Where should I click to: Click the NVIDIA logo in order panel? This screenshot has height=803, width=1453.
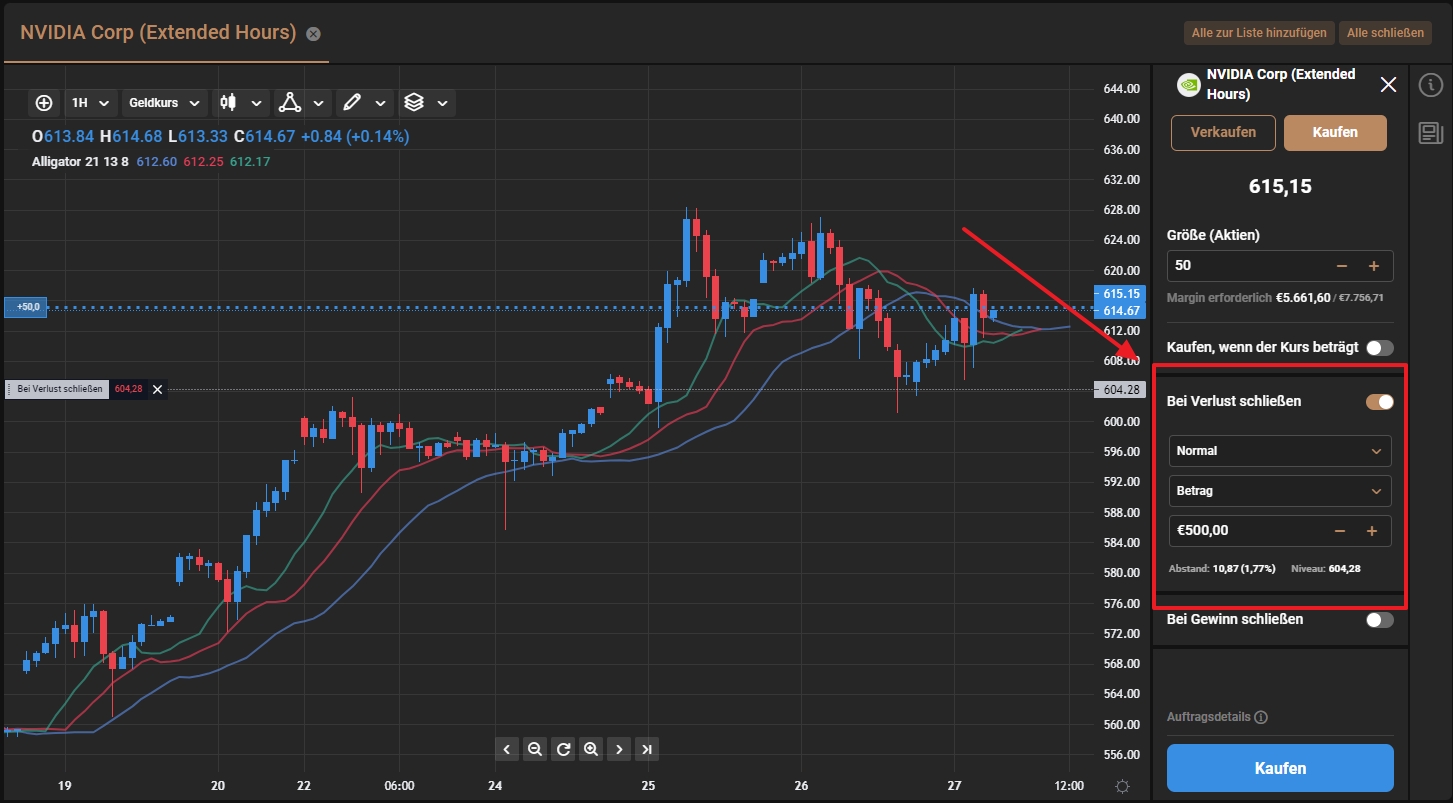pos(1188,84)
